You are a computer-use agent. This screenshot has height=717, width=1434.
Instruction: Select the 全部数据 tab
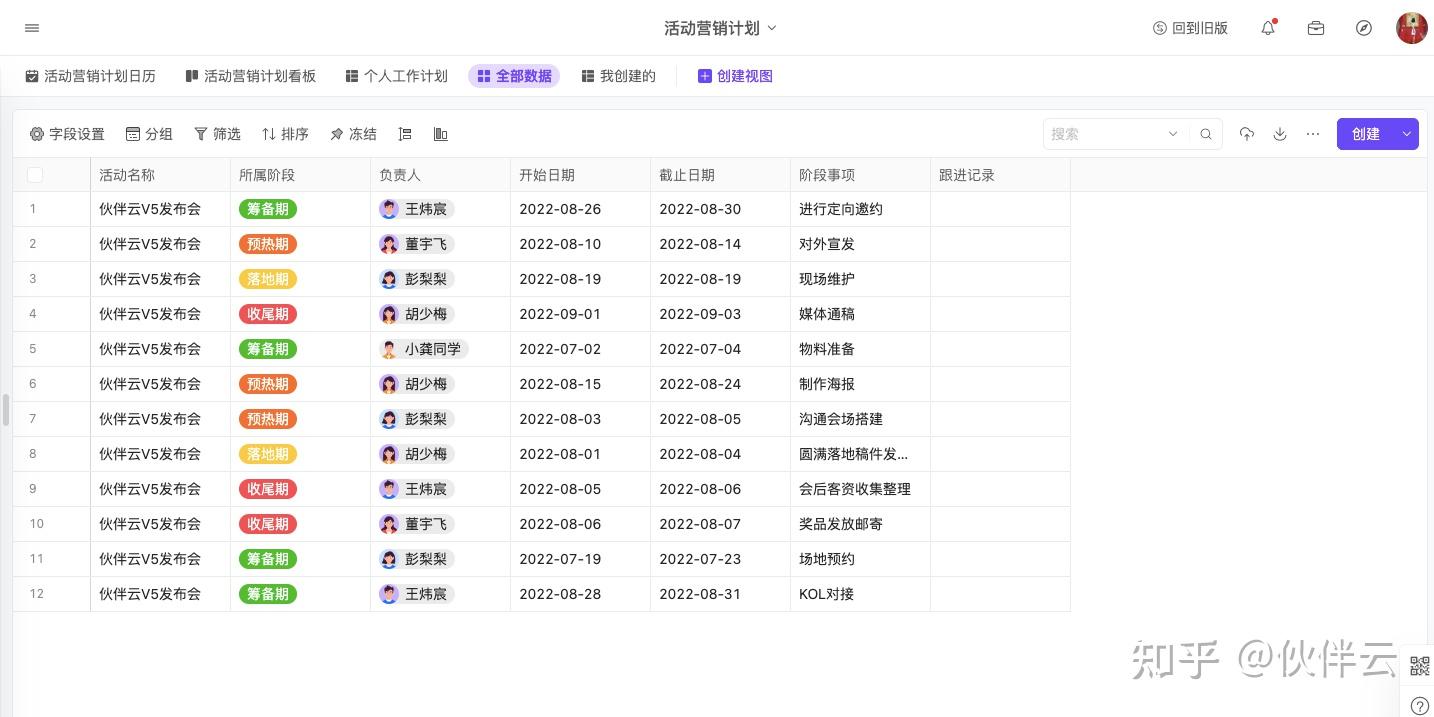pyautogui.click(x=514, y=76)
